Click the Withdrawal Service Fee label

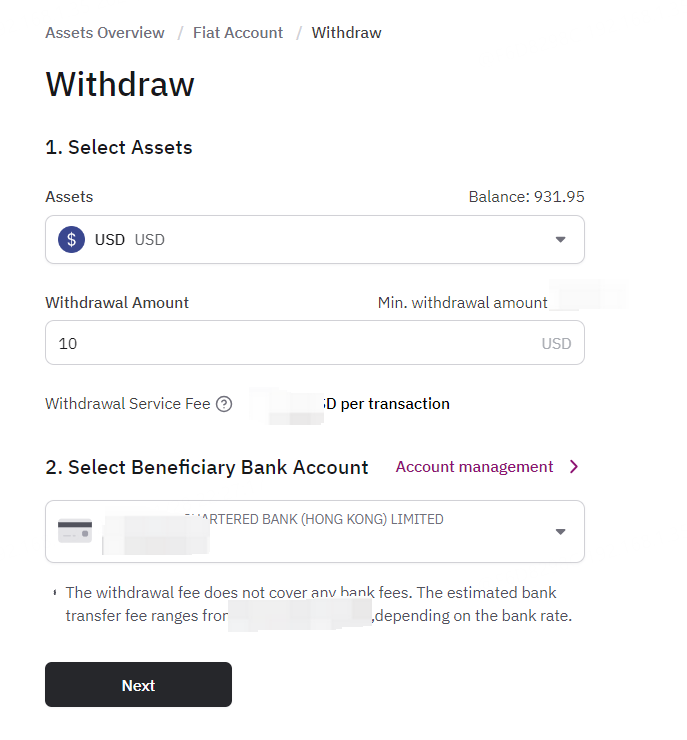point(127,404)
